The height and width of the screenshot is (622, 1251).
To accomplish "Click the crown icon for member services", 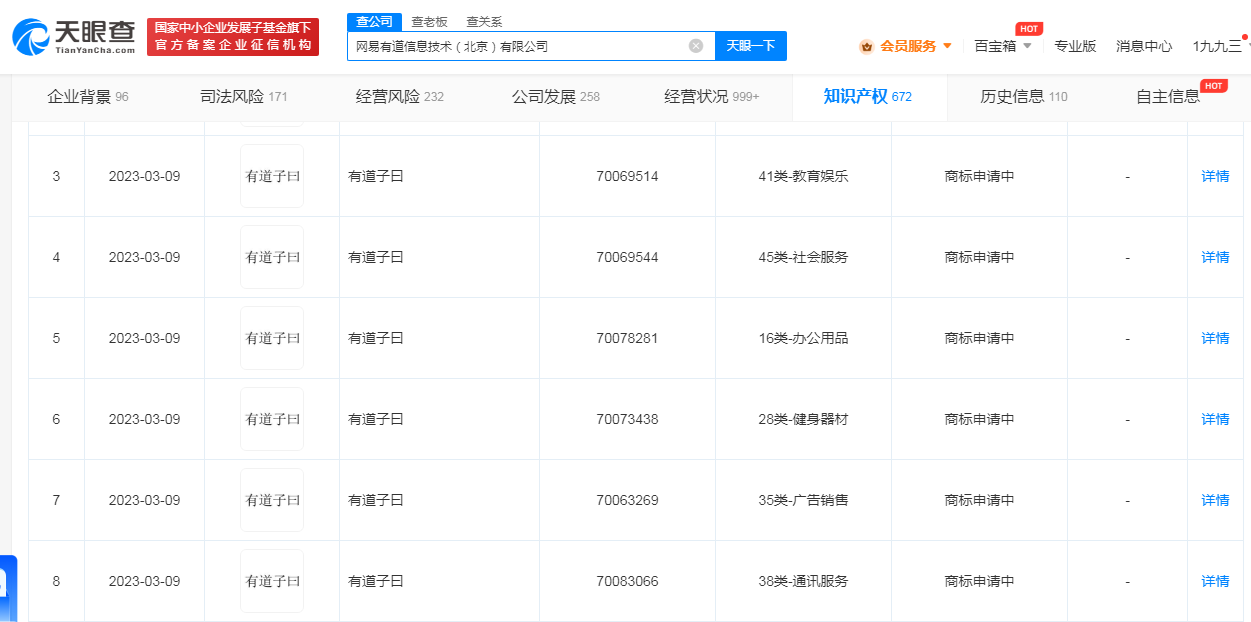I will point(866,46).
